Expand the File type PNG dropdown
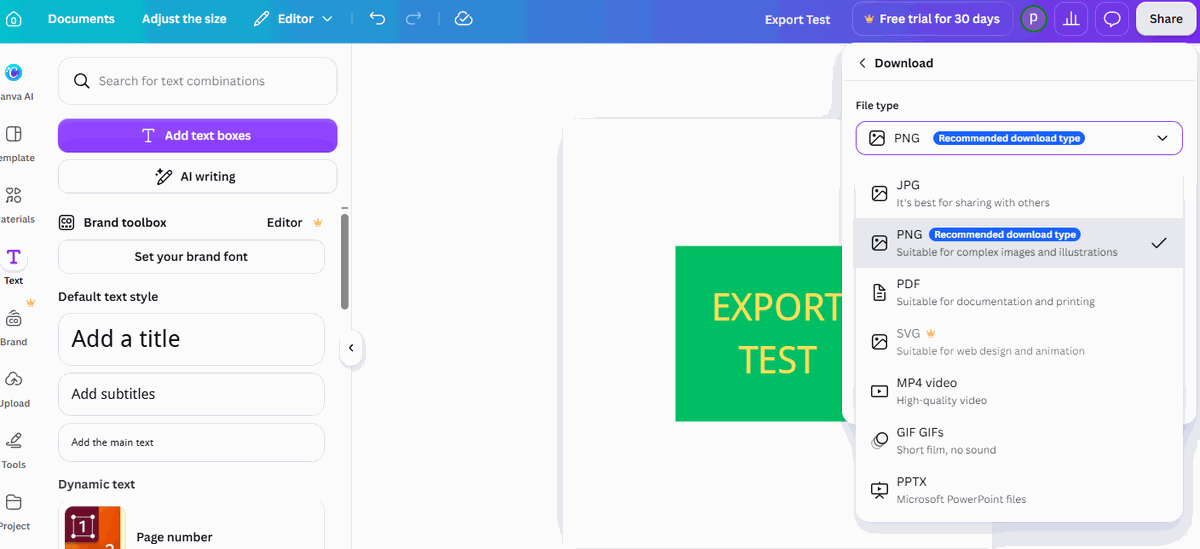Screen dimensions: 1200x549 1019,138
